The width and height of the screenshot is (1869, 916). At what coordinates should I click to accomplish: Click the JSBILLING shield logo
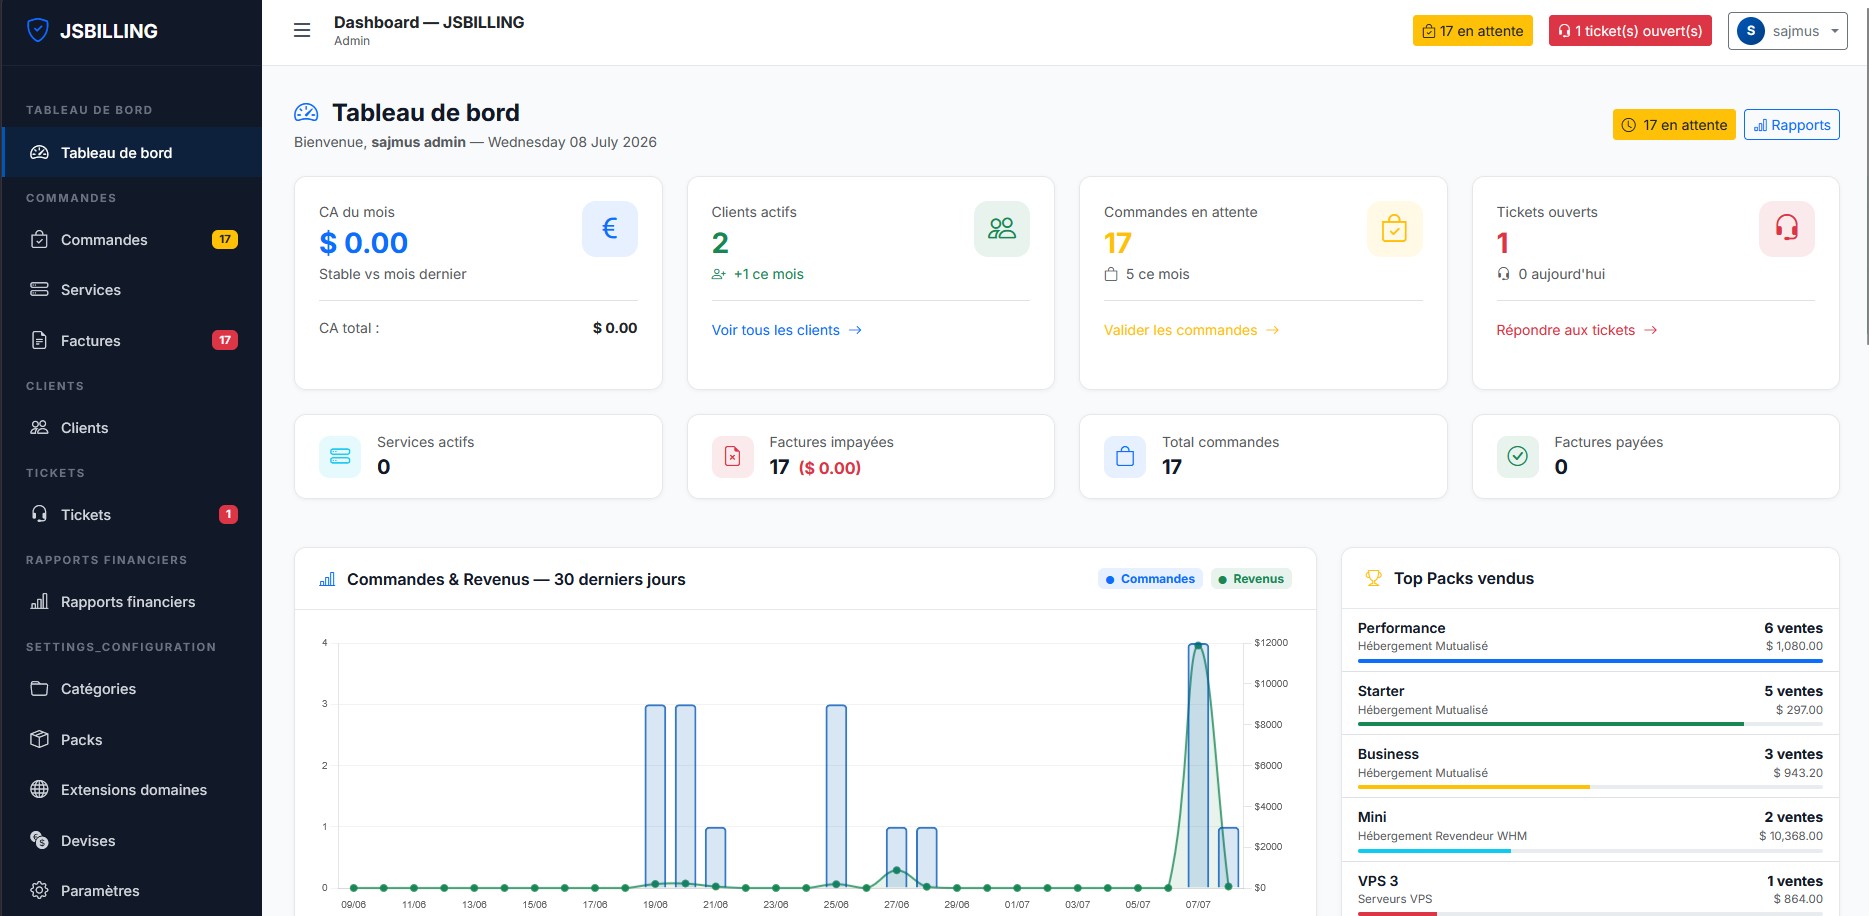click(38, 30)
